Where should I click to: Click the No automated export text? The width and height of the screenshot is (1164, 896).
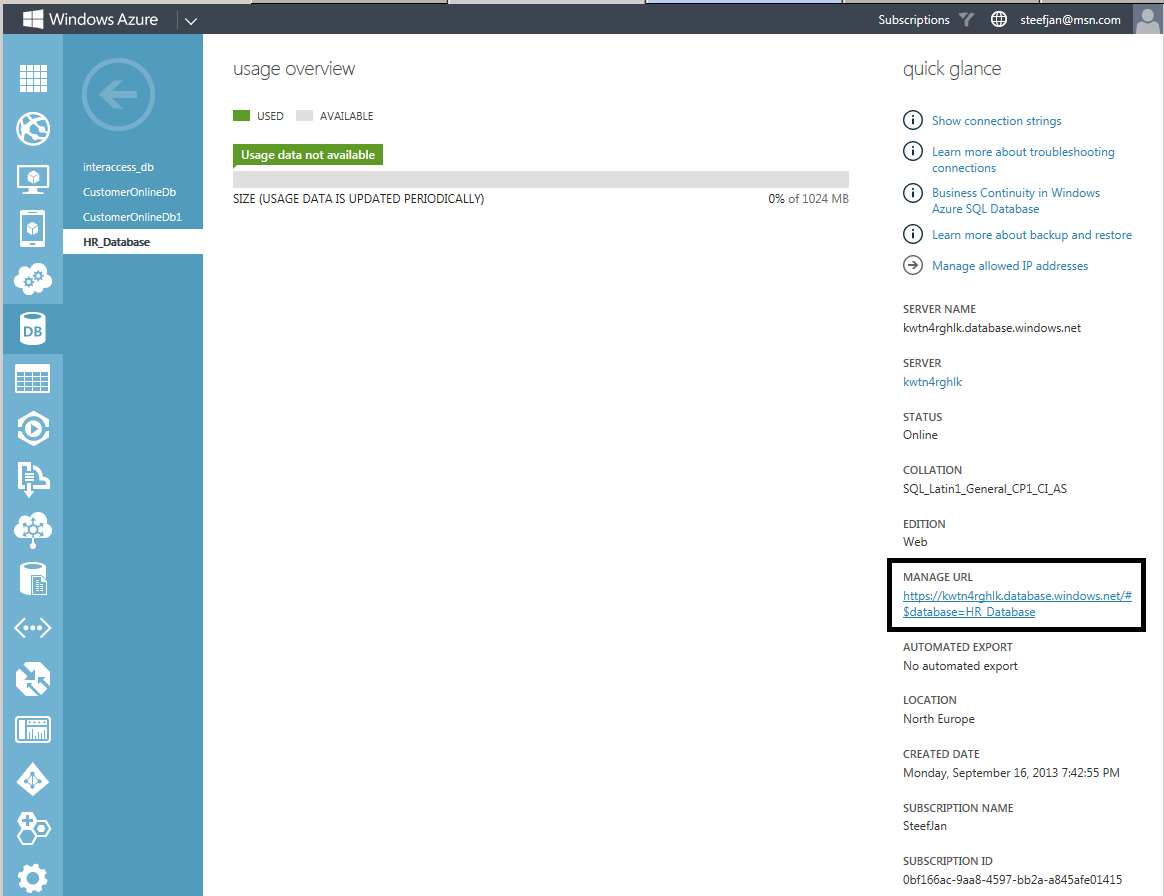(x=960, y=666)
